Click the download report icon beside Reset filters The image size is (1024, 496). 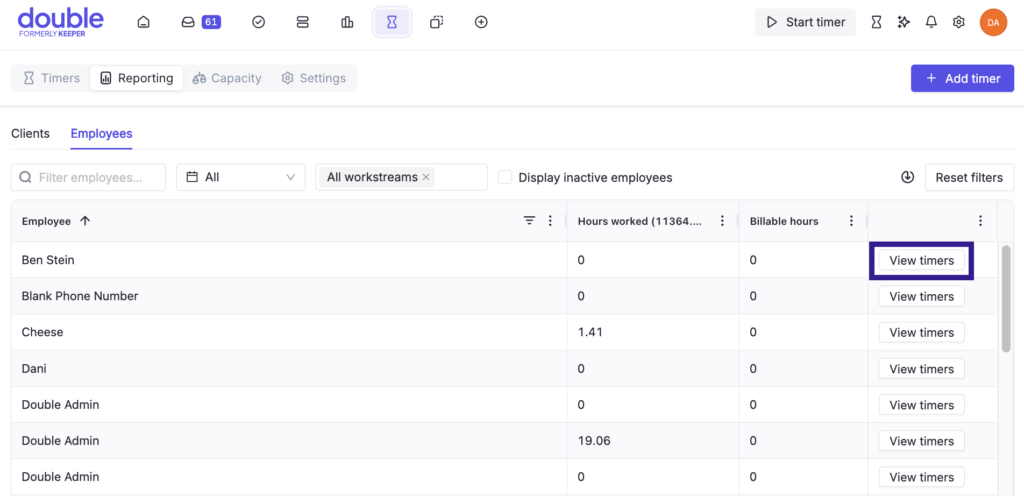[907, 177]
